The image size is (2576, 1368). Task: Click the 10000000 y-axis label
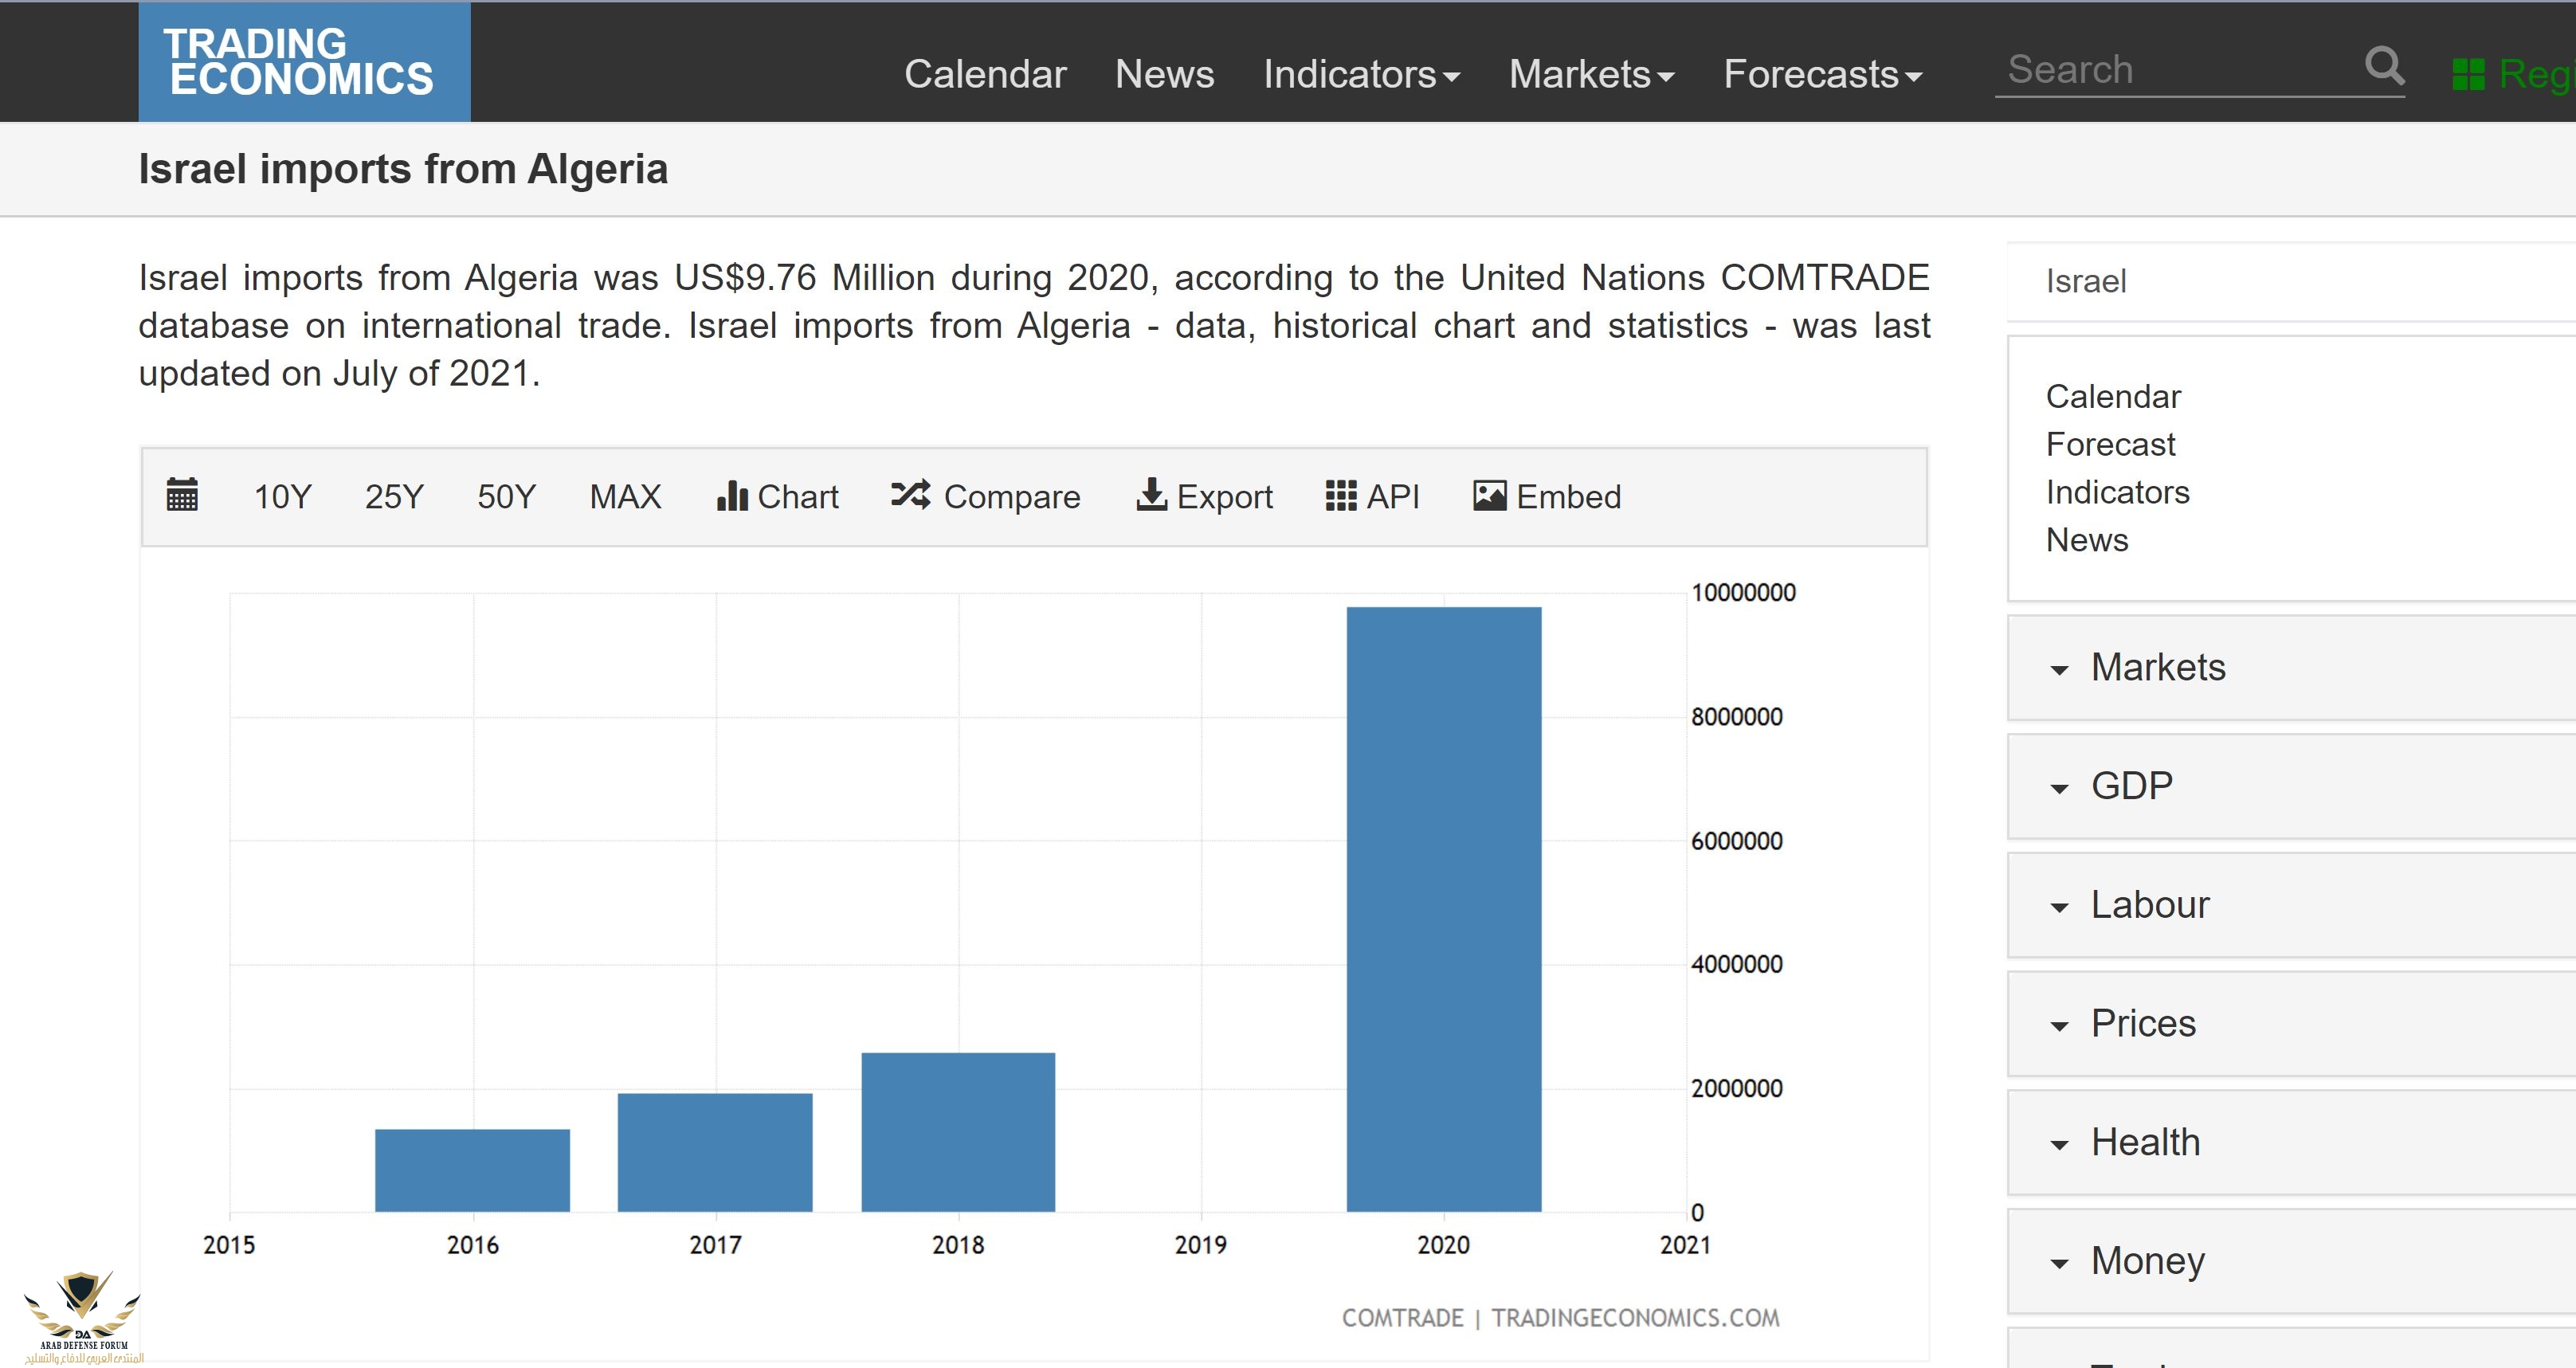pos(1743,592)
